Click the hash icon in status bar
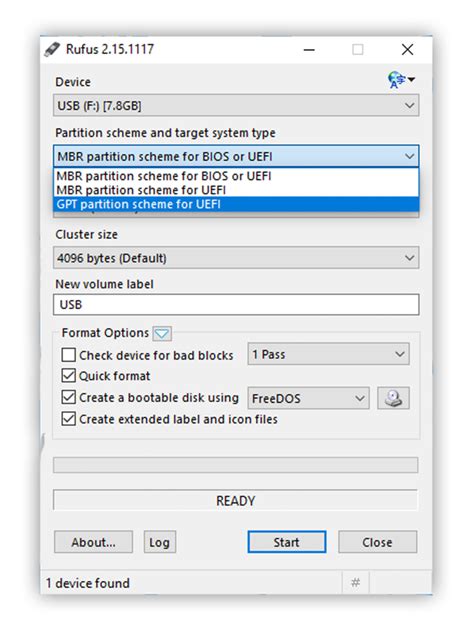Screen dimensions: 474x632 click(x=356, y=582)
